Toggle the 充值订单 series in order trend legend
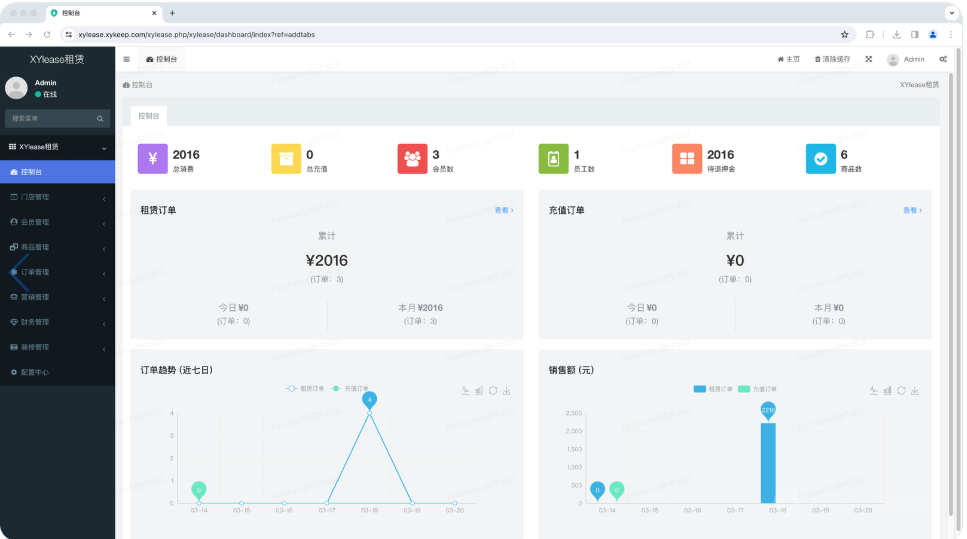The image size is (967, 539). (351, 388)
